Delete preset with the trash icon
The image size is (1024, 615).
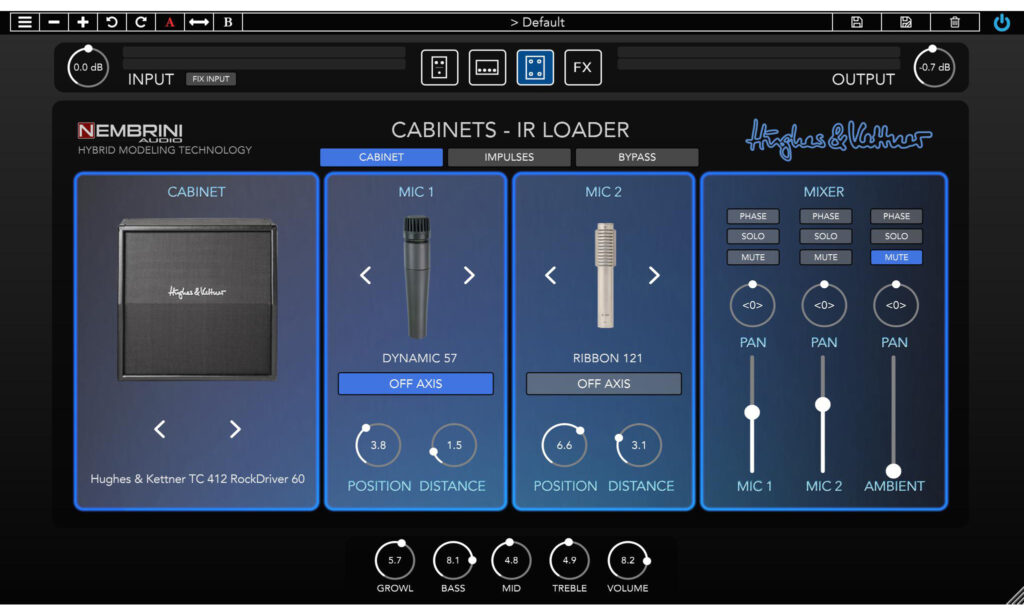(x=955, y=22)
